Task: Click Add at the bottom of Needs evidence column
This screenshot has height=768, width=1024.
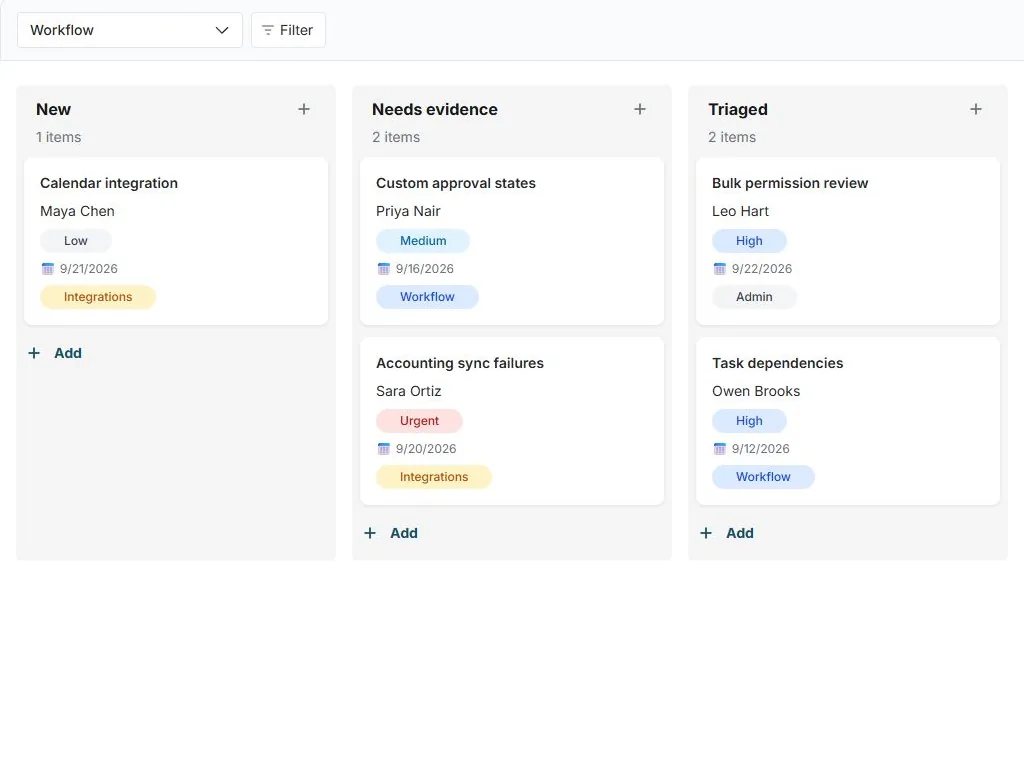Action: pos(391,534)
